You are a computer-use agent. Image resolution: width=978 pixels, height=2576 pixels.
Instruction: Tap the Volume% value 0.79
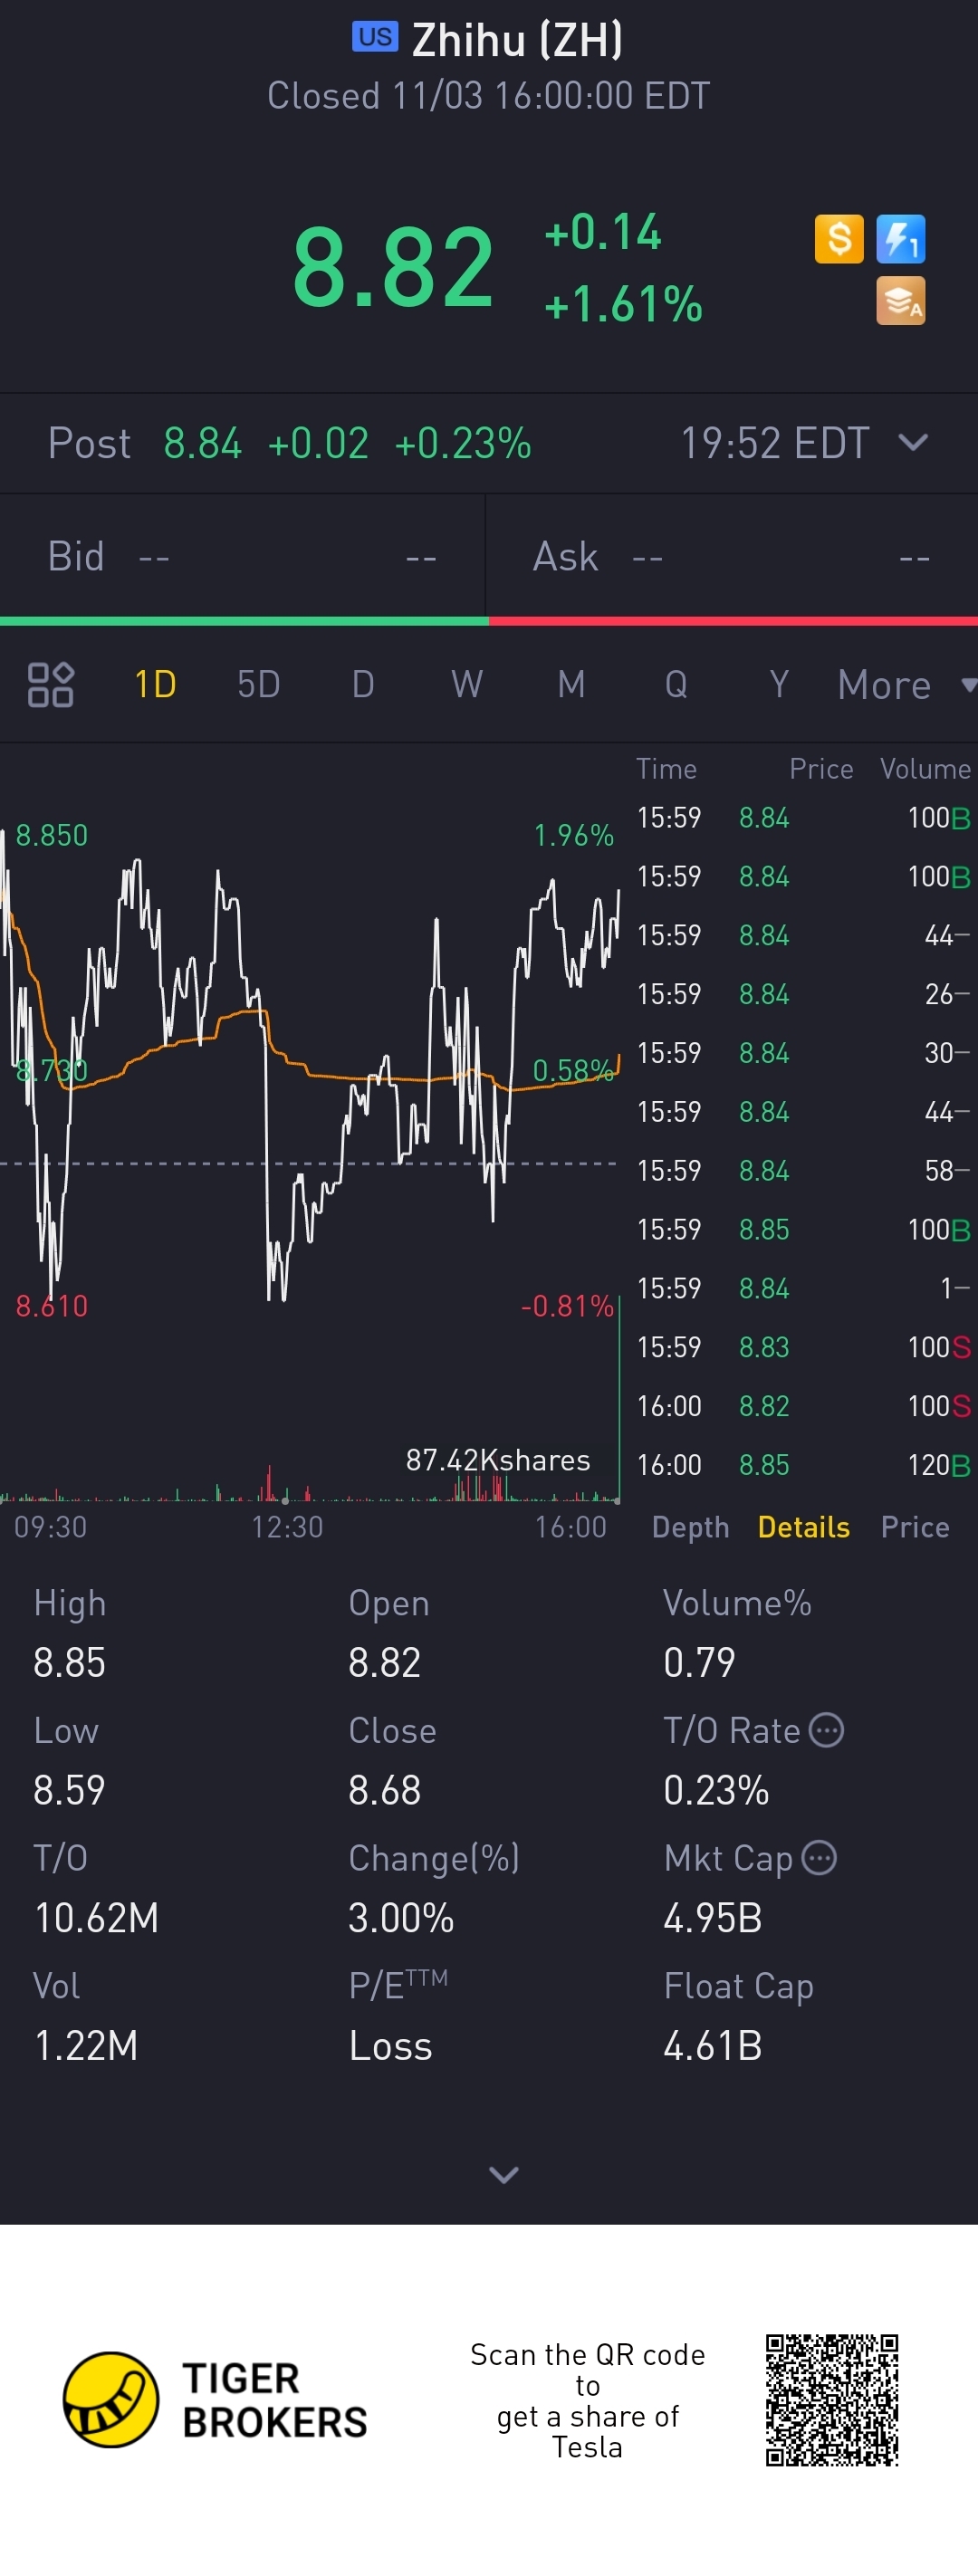[699, 1662]
